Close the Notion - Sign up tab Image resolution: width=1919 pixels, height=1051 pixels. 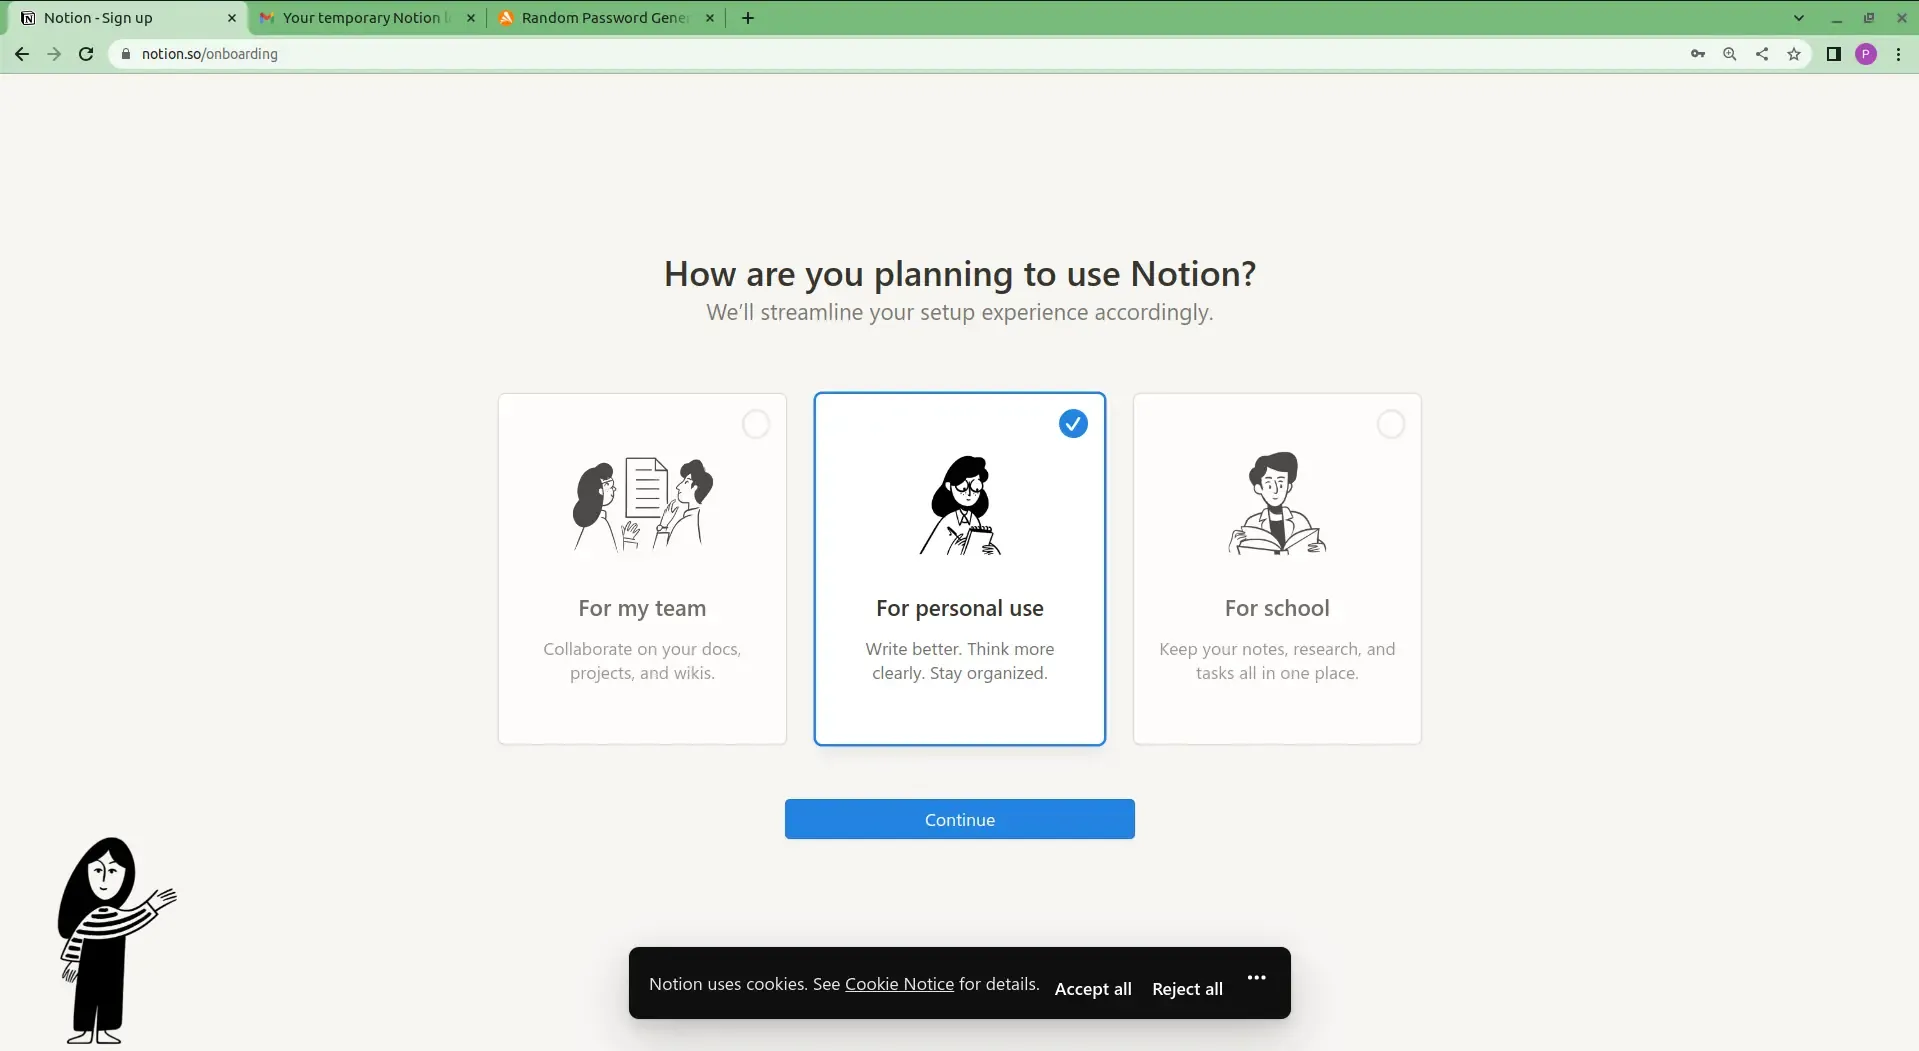point(232,18)
